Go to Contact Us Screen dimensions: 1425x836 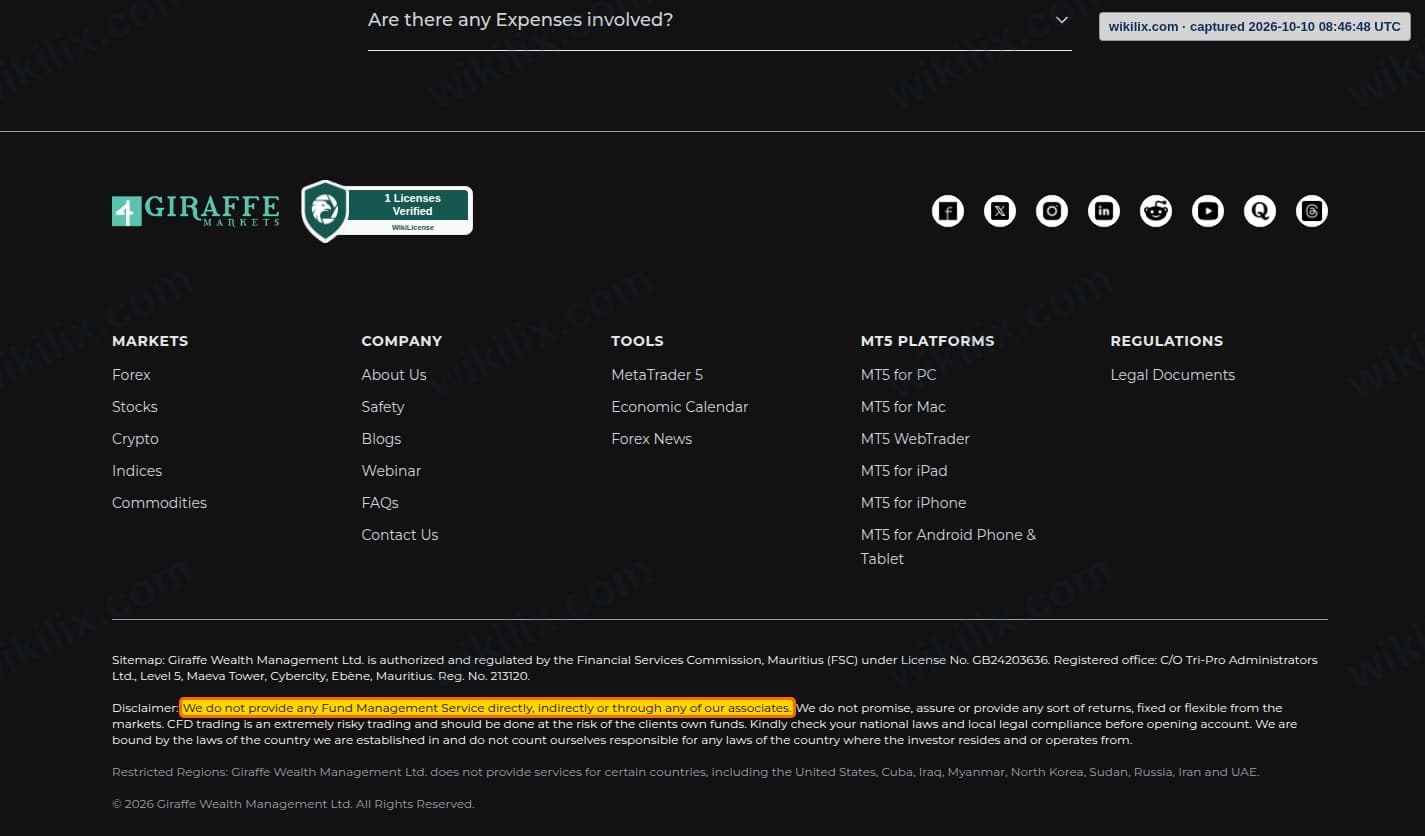click(400, 535)
